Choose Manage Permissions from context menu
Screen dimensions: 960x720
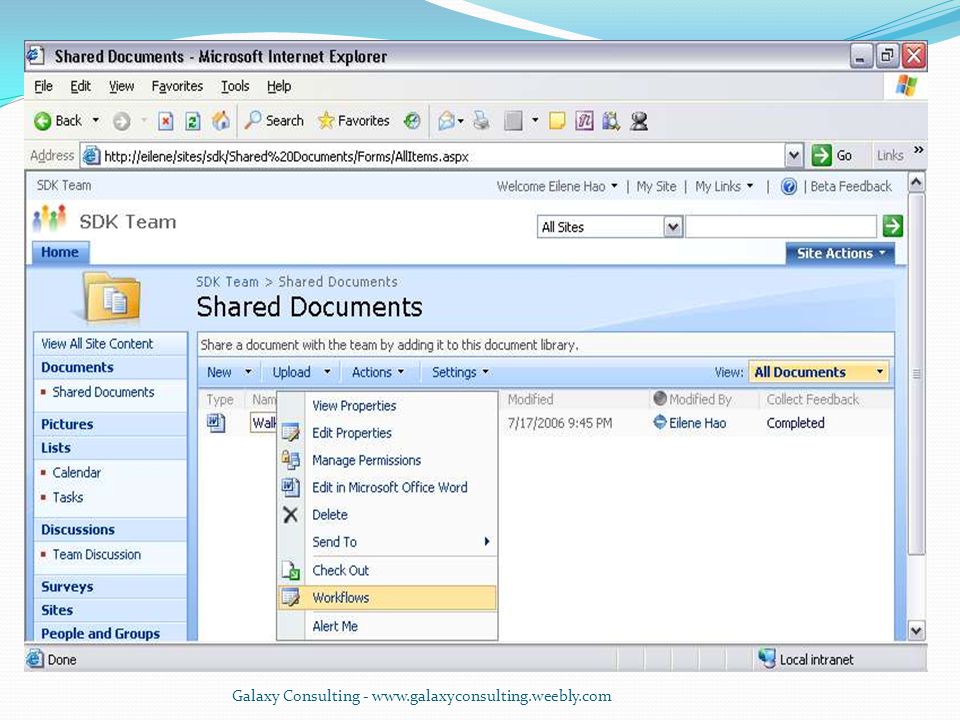[x=387, y=460]
